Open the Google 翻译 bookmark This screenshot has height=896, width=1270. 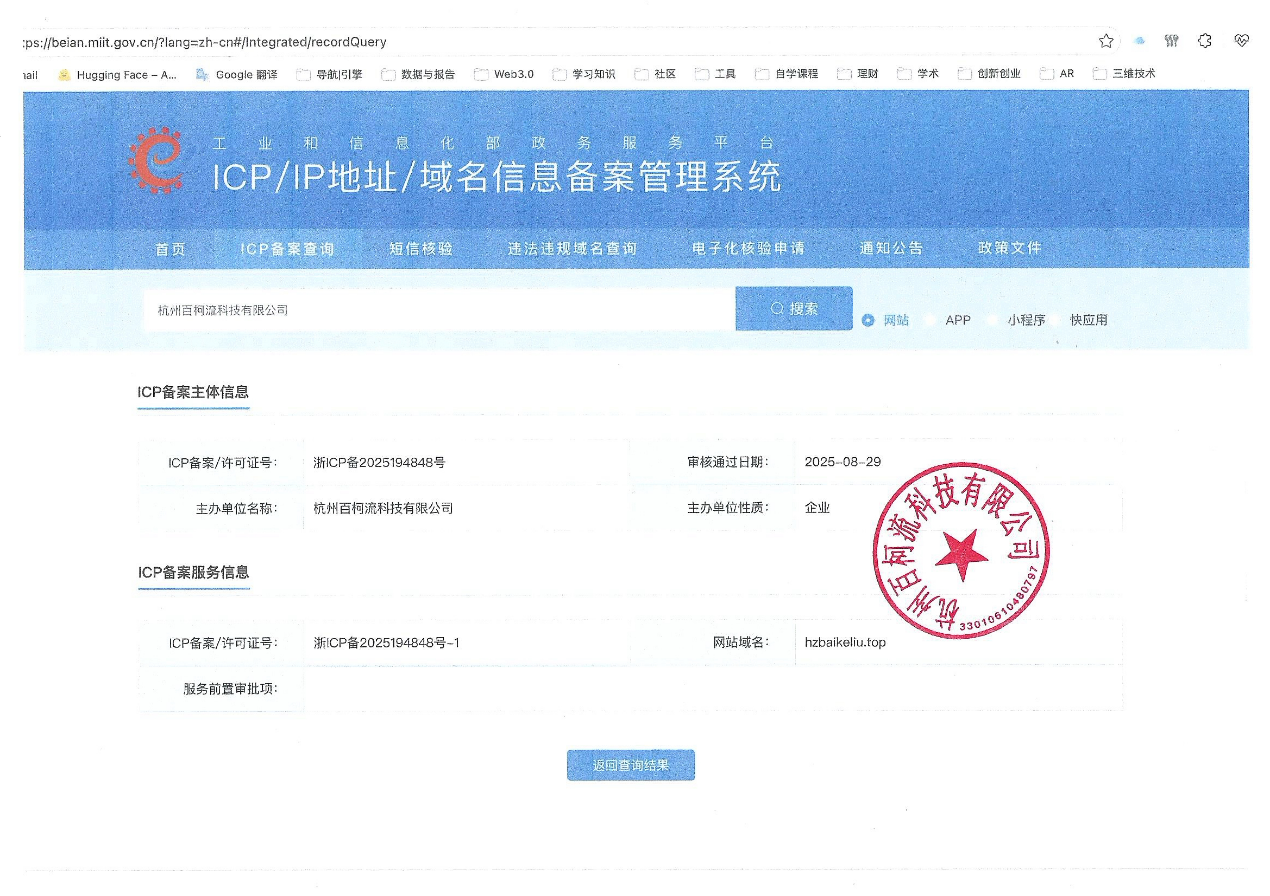pyautogui.click(x=237, y=74)
